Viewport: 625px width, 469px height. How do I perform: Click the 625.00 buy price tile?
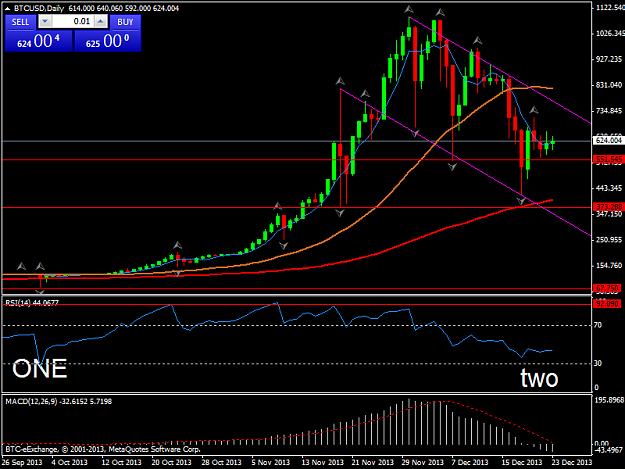[x=108, y=41]
